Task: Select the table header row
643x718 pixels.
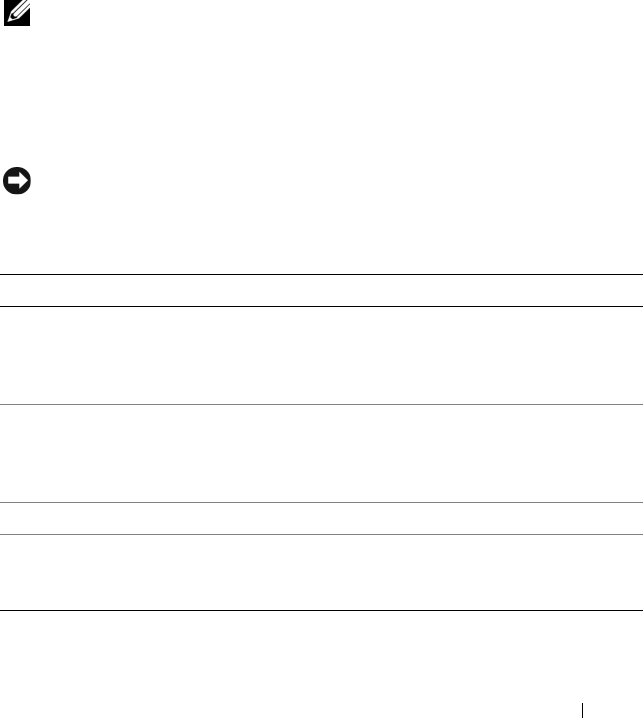Action: [321, 291]
